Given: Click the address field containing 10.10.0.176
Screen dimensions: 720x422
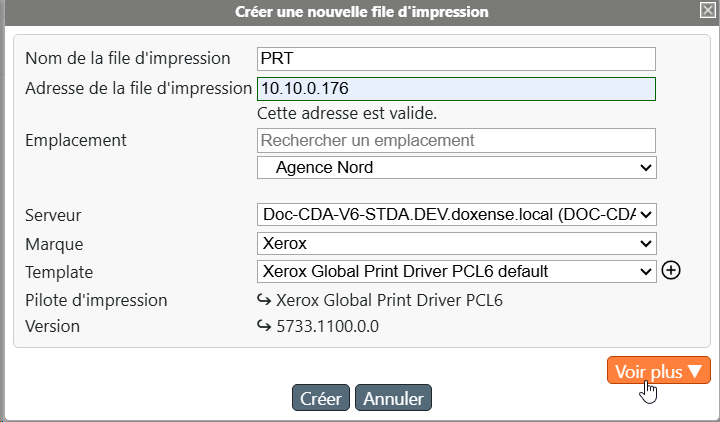Looking at the screenshot, I should tap(456, 88).
